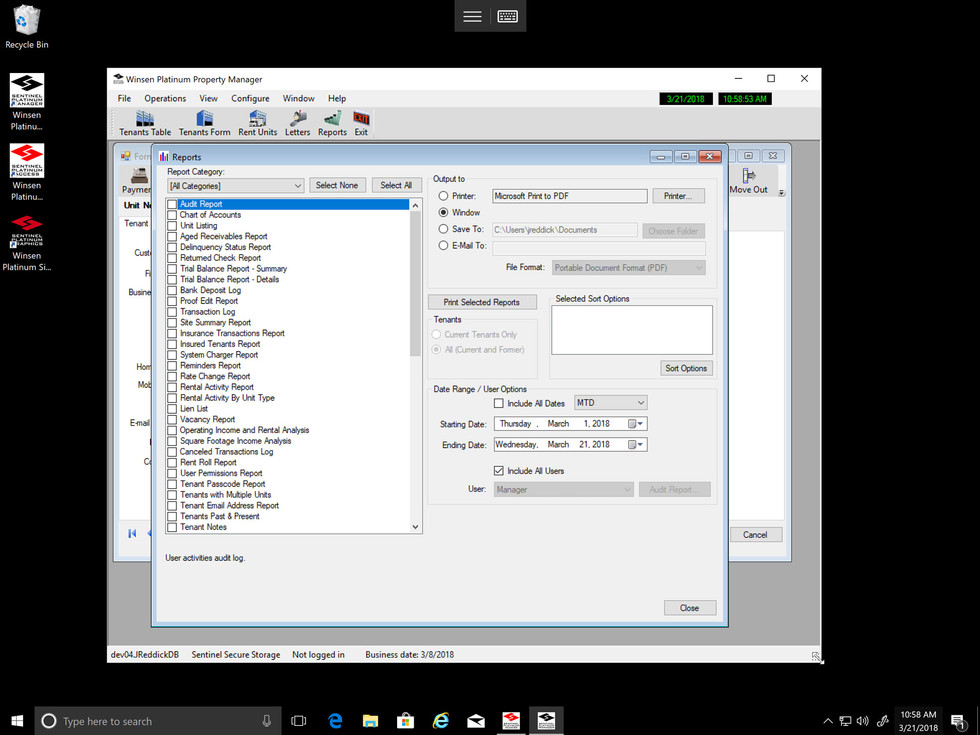Check the Vacancy Report checkbox
Screen dimensions: 980x735
(x=172, y=419)
